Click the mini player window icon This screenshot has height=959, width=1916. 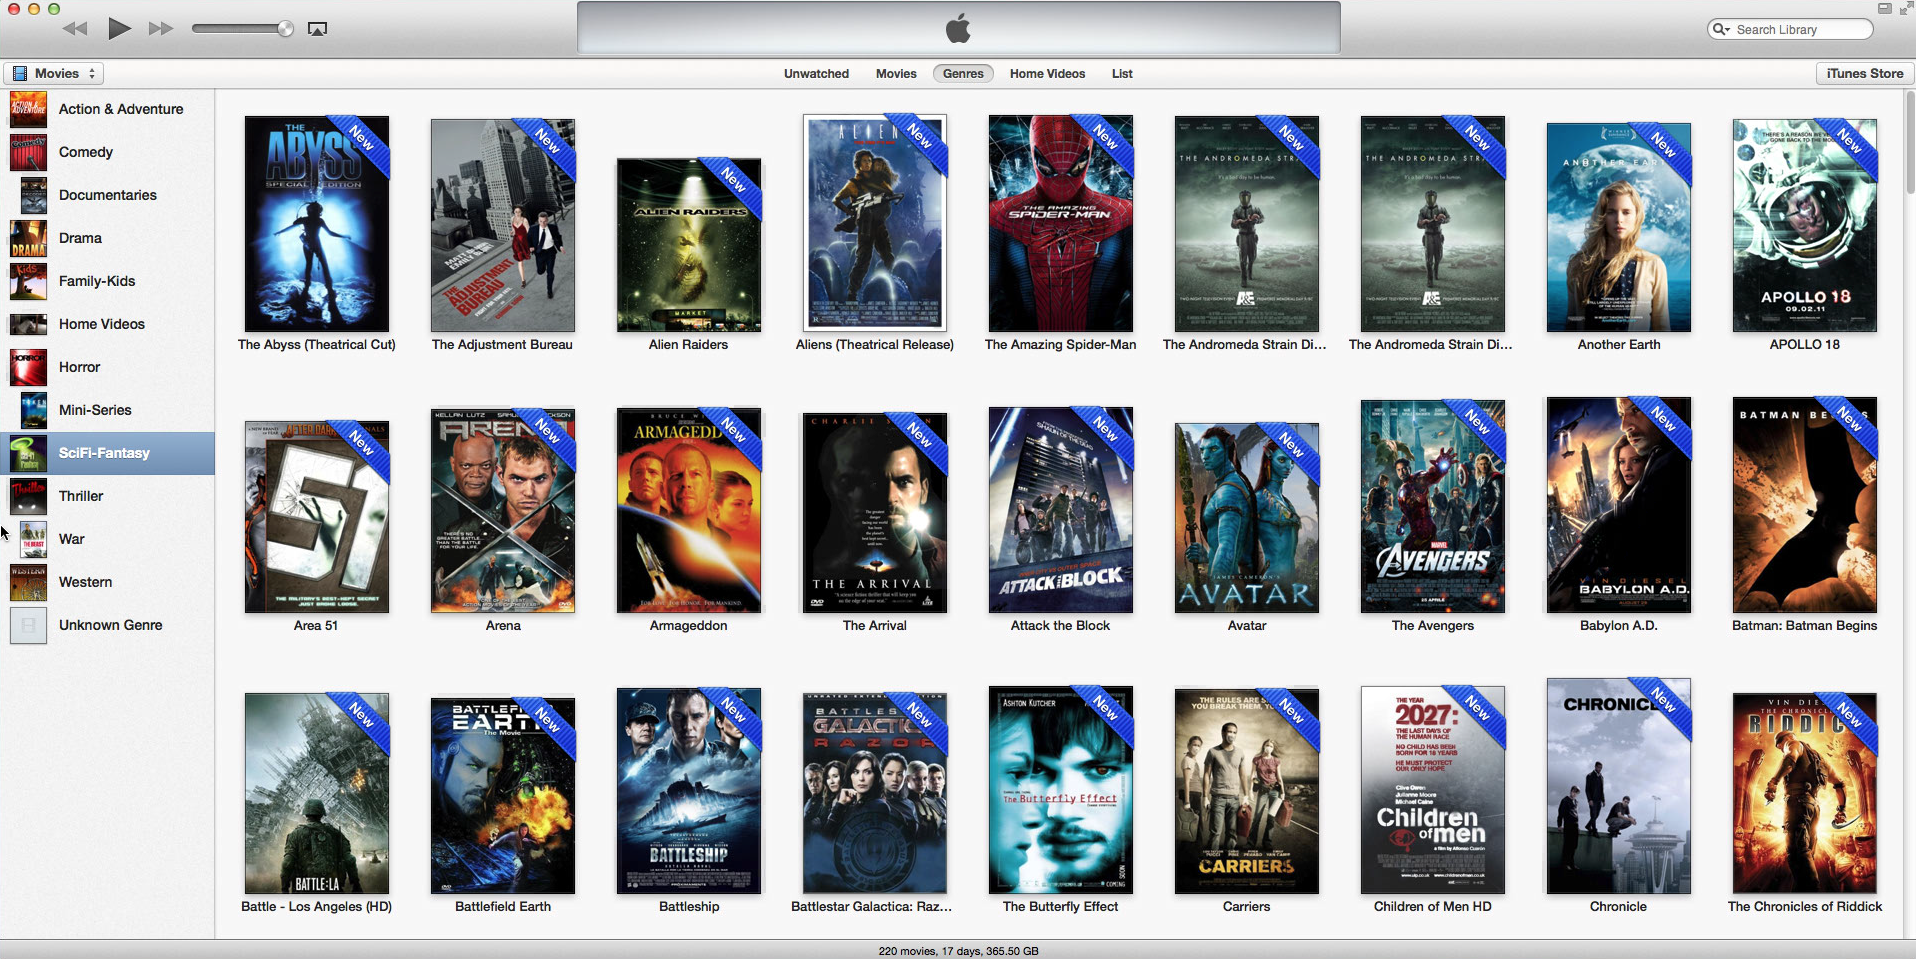point(1884,8)
